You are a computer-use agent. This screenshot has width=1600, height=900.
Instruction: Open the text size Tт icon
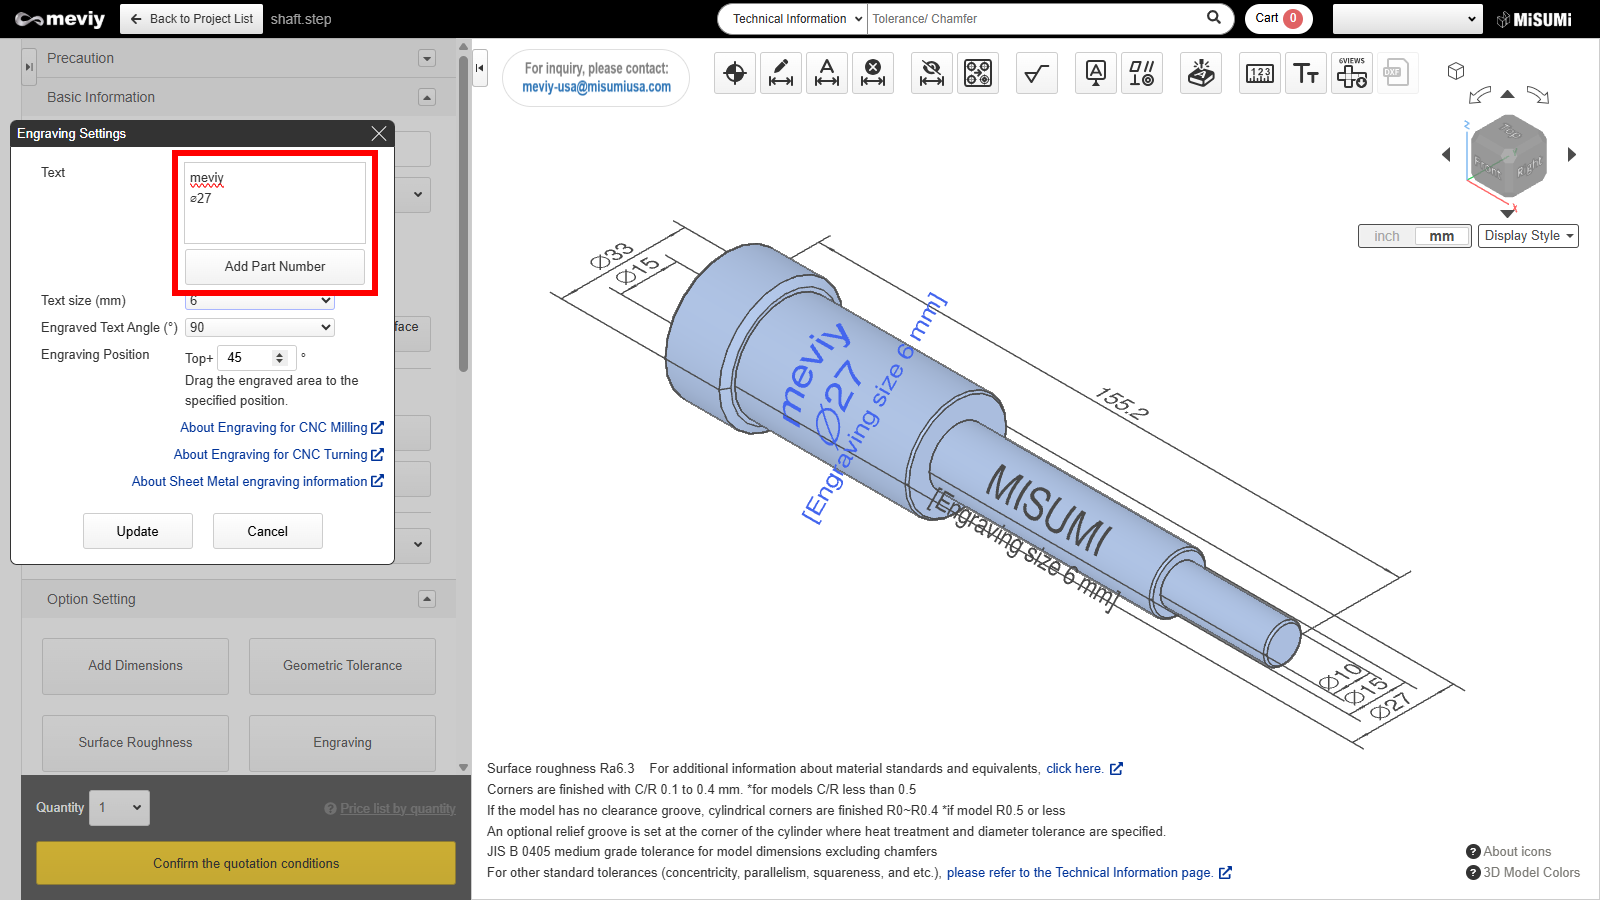(1306, 73)
